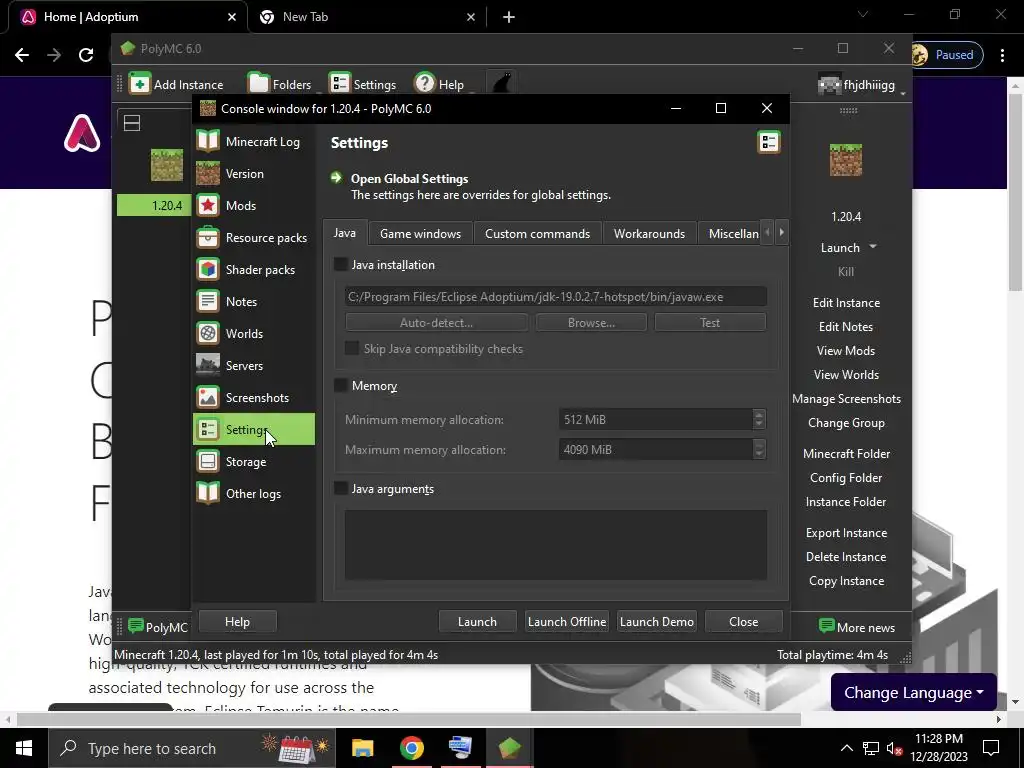Open Chrome tab search dropdown arrow

[863, 14]
